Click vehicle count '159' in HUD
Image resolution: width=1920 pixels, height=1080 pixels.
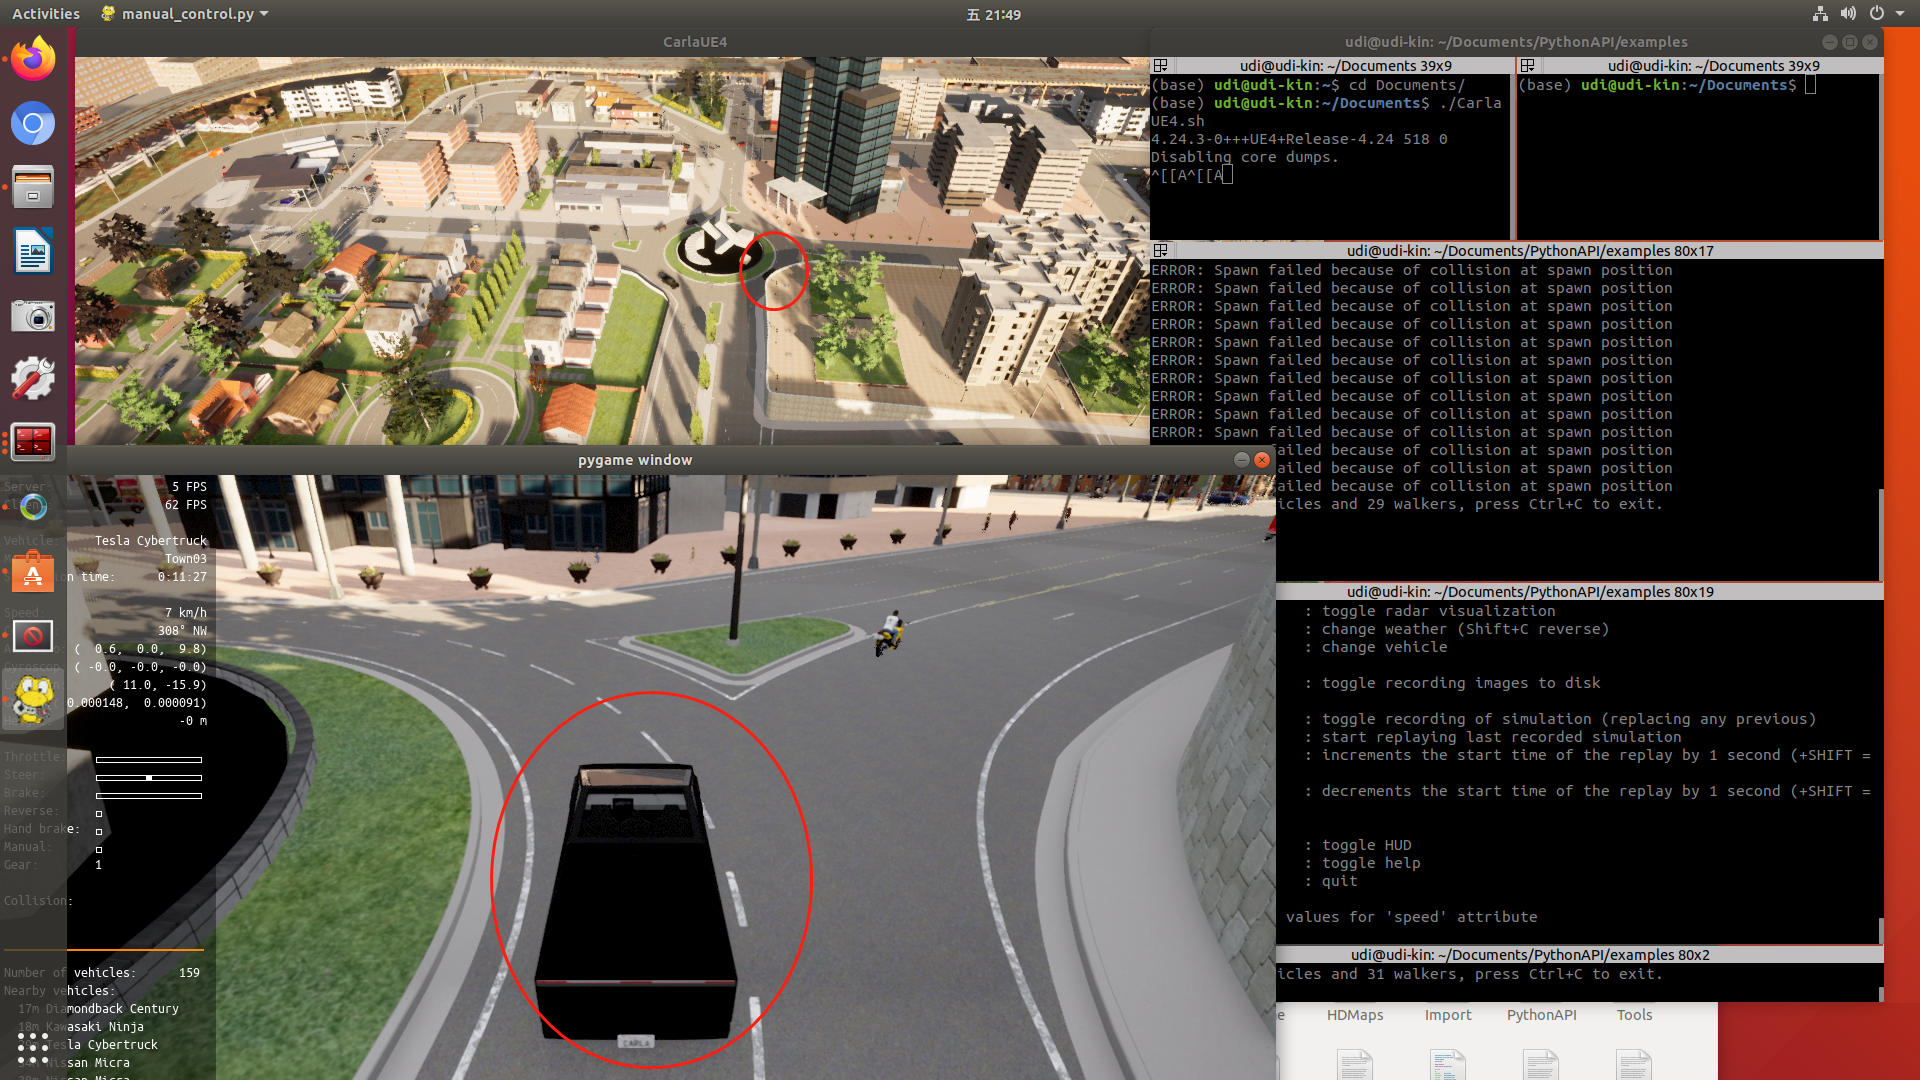point(189,973)
